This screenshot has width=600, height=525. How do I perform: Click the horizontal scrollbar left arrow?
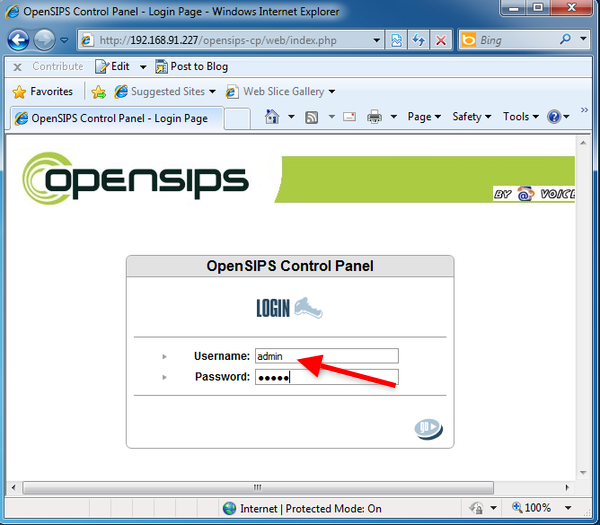(14, 488)
